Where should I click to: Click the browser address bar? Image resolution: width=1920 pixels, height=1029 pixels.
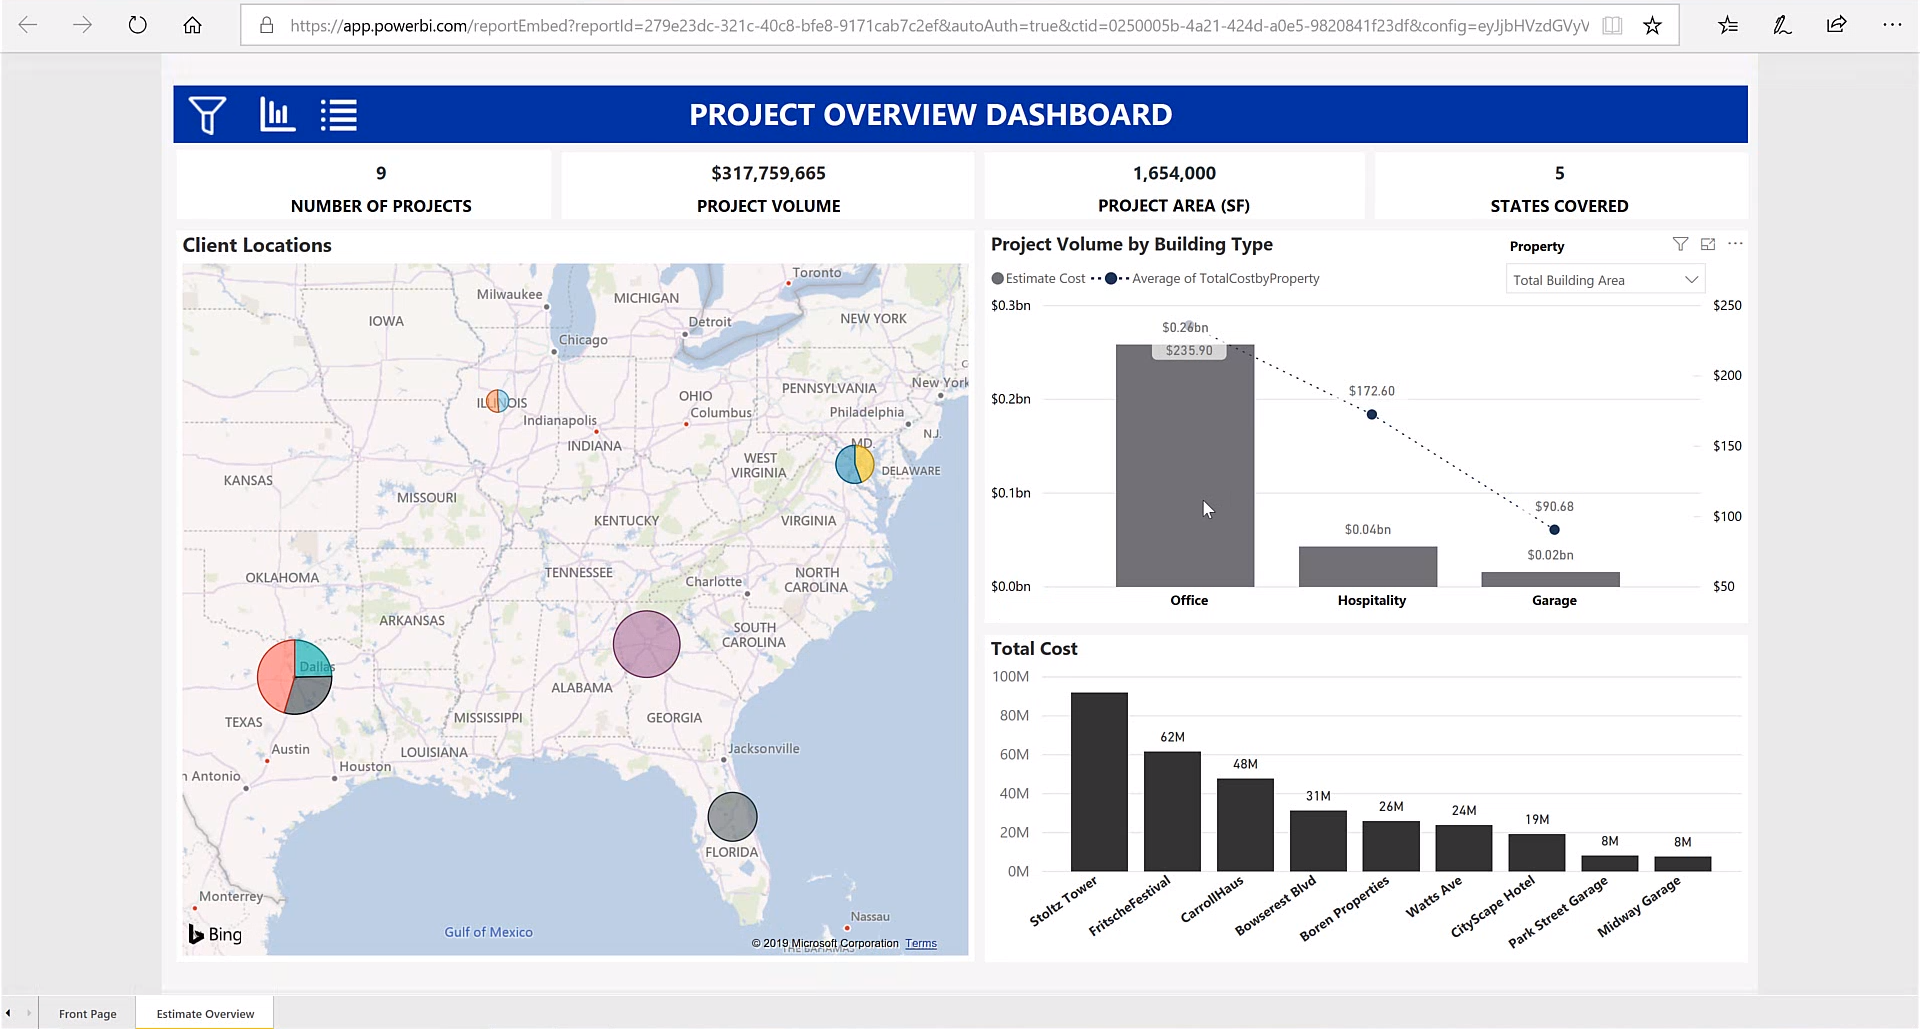pos(938,25)
